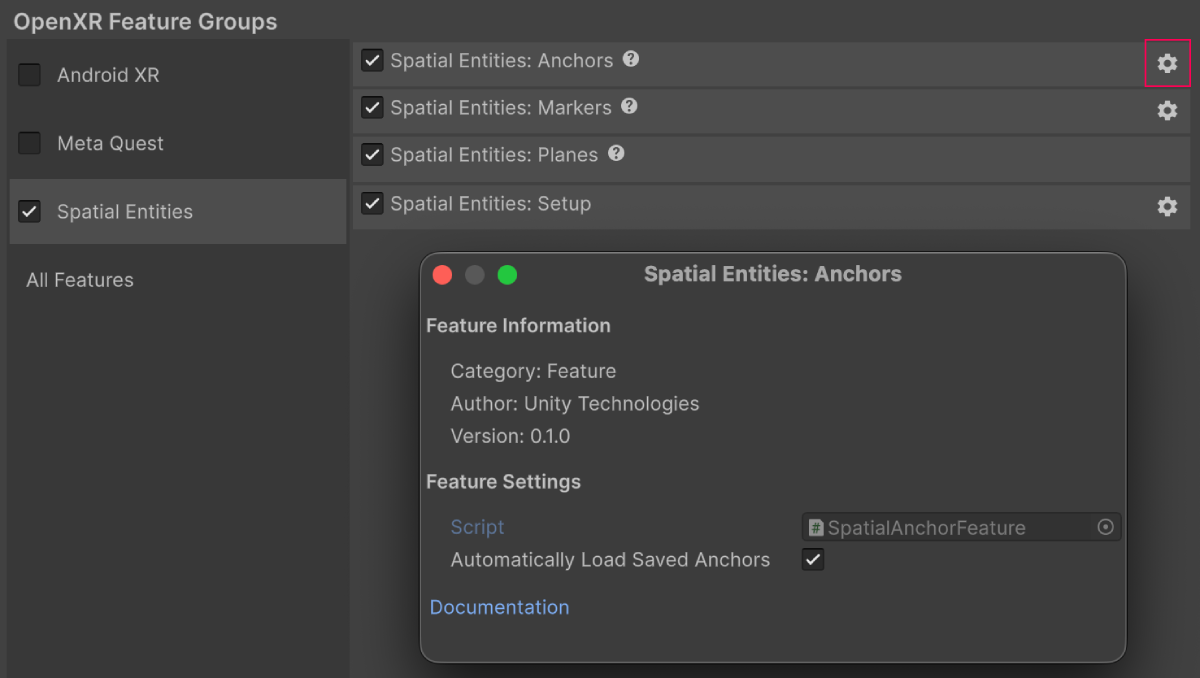The image size is (1200, 678).
Task: Click the Spatial Entities: Setup row label
Action: [x=490, y=203]
